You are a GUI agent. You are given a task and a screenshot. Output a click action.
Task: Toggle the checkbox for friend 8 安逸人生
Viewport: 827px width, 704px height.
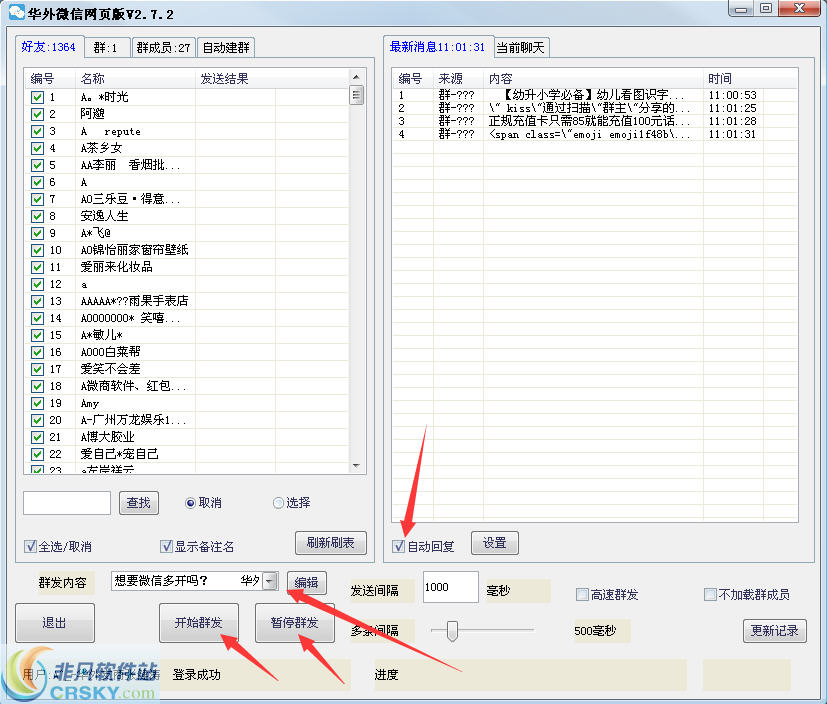click(x=37, y=216)
